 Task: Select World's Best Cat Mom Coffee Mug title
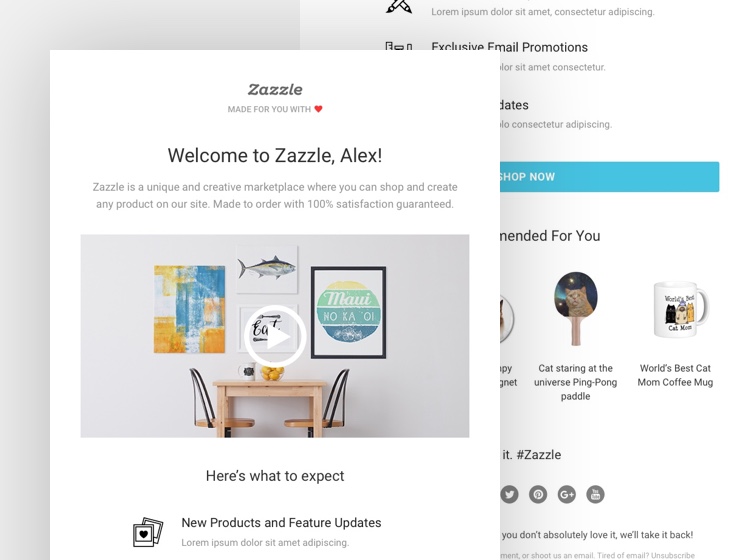tap(675, 375)
